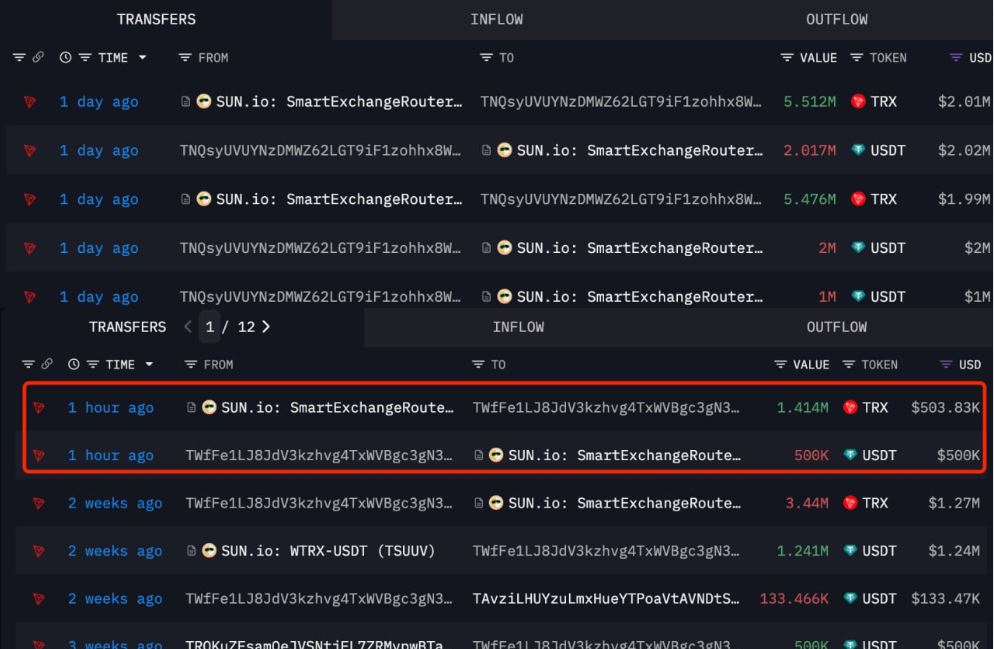Click the SUN.io logo beside WTRX-USDT (TSUUV)

[x=211, y=552]
